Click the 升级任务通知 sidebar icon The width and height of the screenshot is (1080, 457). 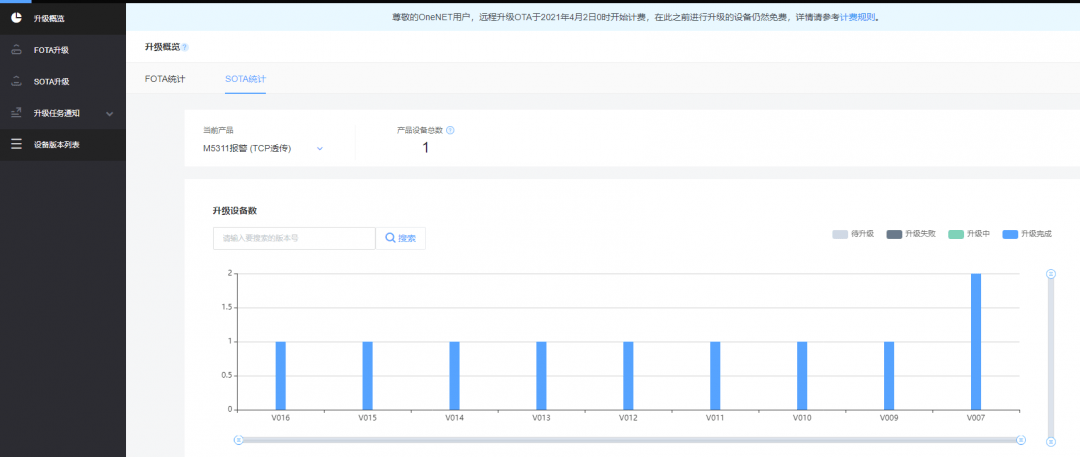point(17,113)
